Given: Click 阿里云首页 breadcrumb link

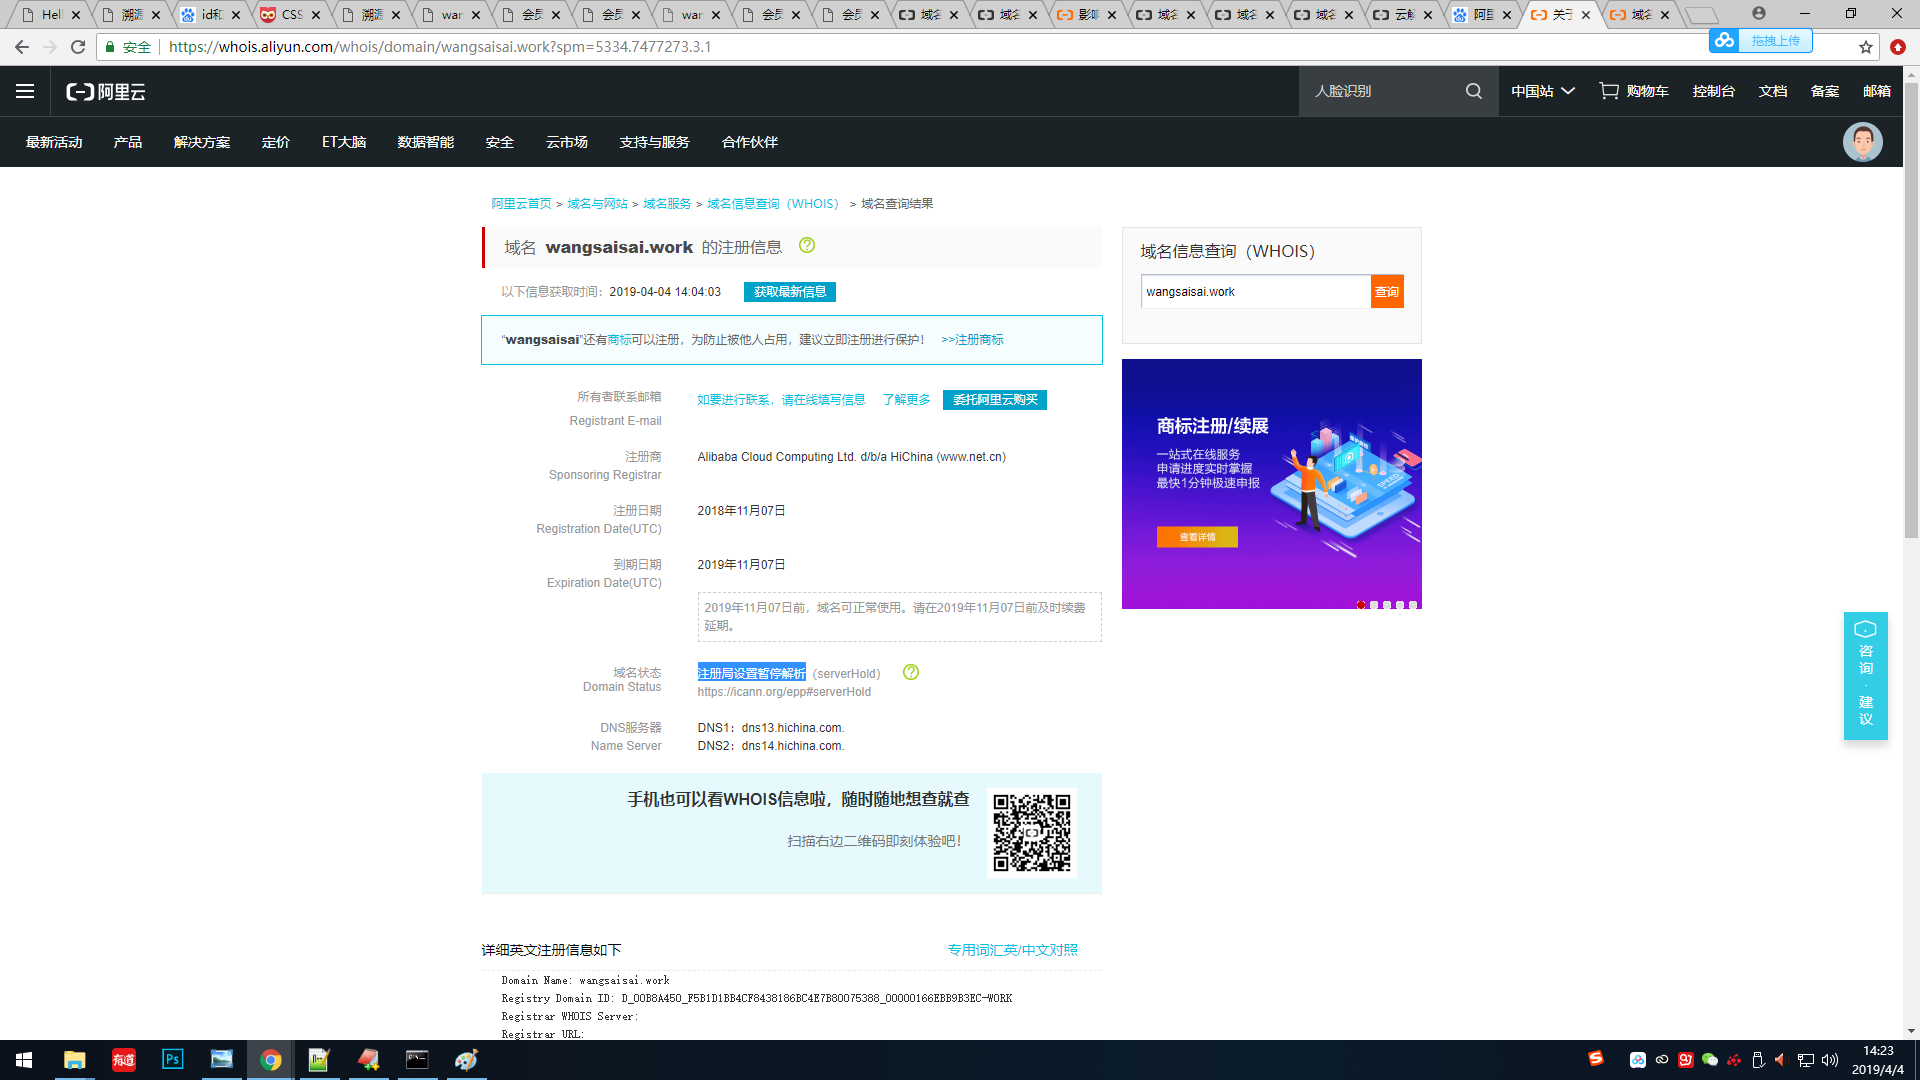Looking at the screenshot, I should [x=521, y=204].
